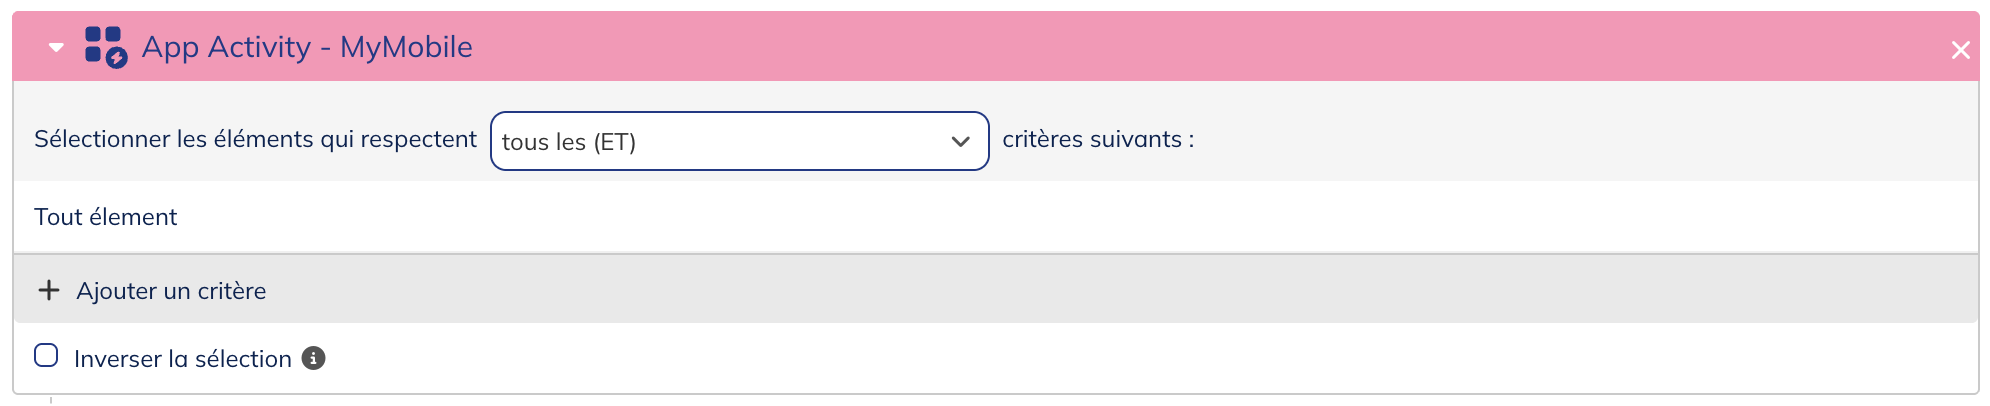1990x406 pixels.
Task: Close the App Activity filter block
Action: tap(1960, 50)
